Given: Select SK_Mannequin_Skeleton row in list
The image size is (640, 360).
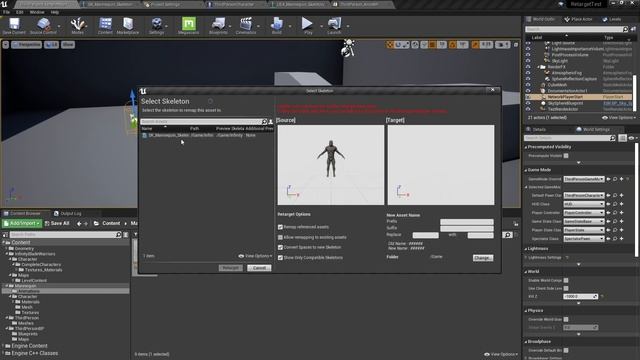Looking at the screenshot, I should [x=207, y=135].
